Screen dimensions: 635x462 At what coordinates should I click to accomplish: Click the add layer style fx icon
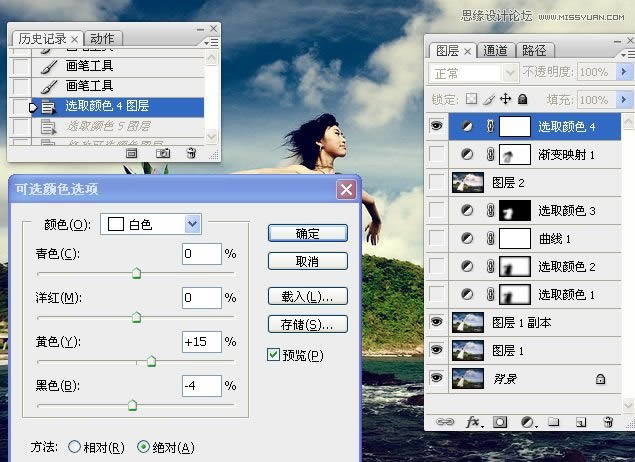point(474,422)
